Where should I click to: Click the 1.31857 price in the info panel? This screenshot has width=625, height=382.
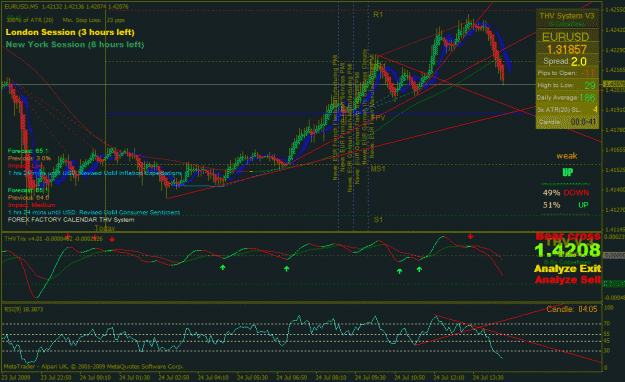point(567,49)
